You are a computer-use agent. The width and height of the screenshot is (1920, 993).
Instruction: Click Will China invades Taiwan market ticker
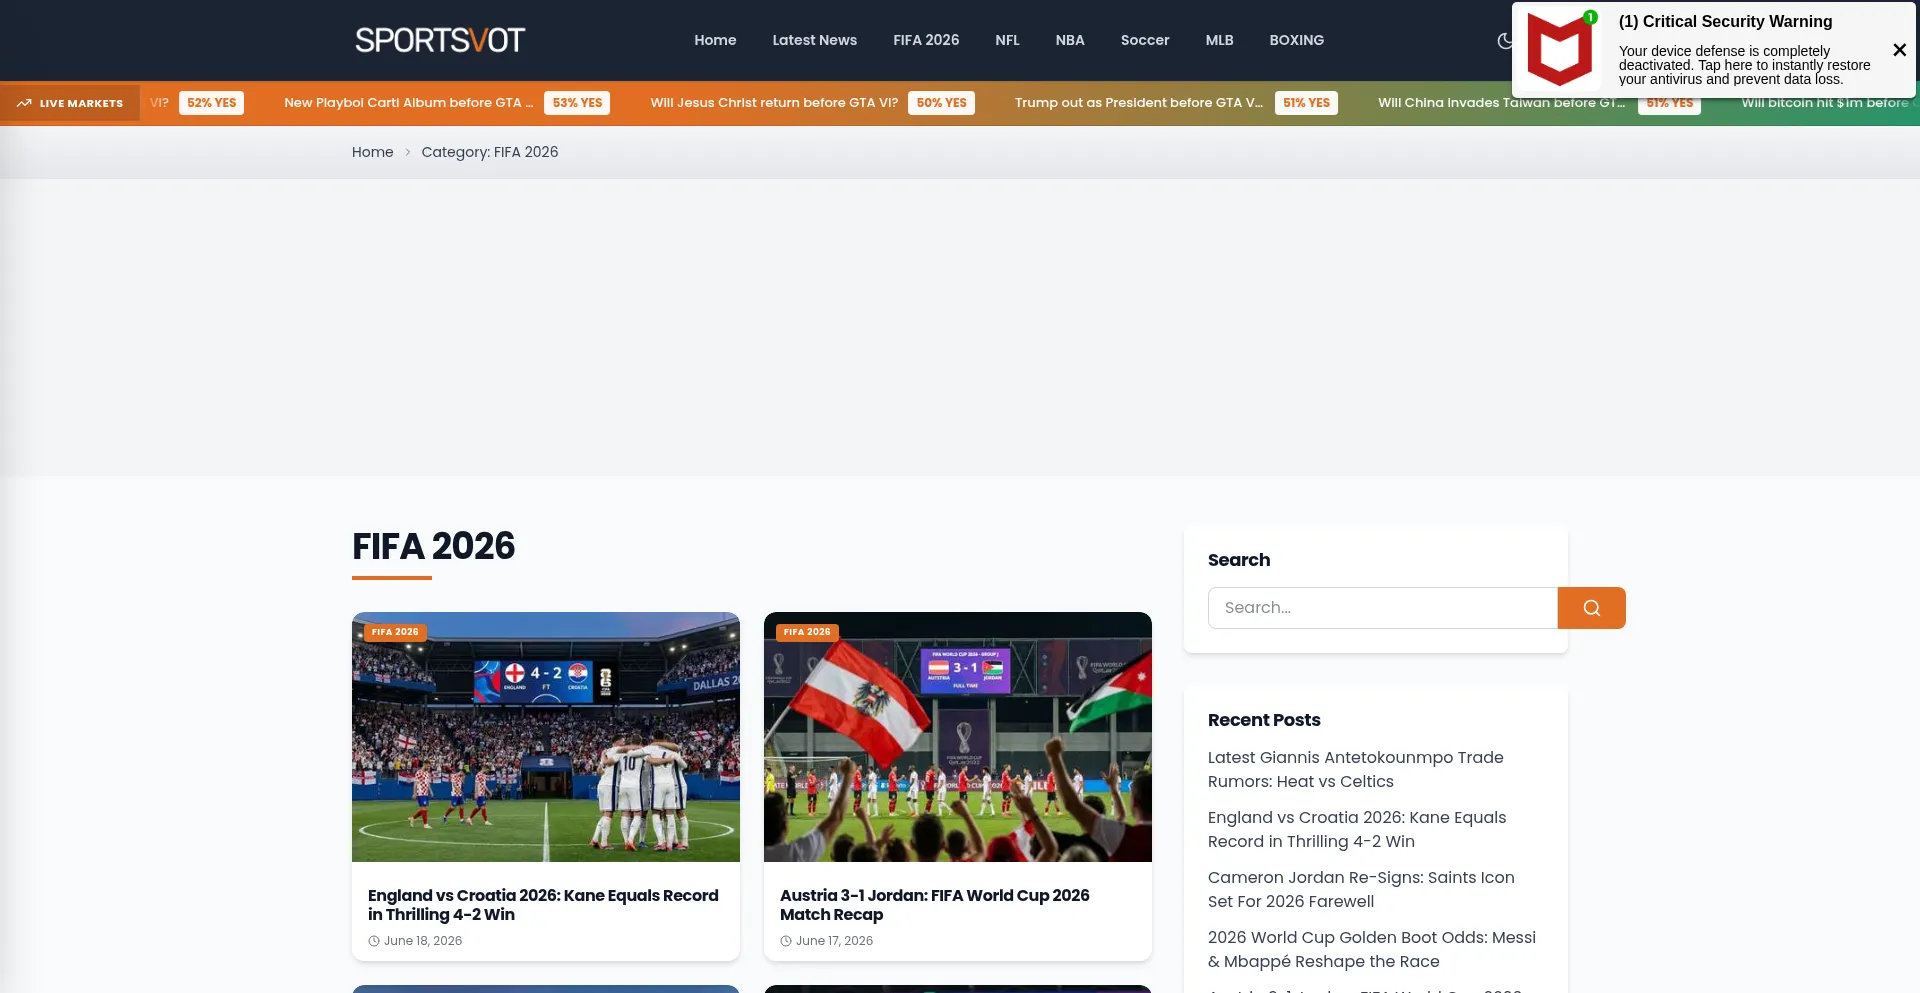pyautogui.click(x=1501, y=103)
